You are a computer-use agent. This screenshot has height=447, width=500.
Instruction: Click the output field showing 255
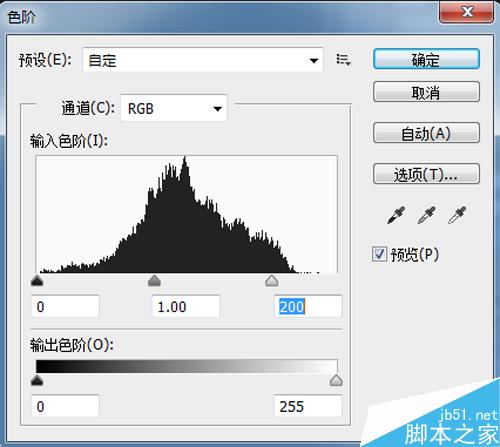308,406
